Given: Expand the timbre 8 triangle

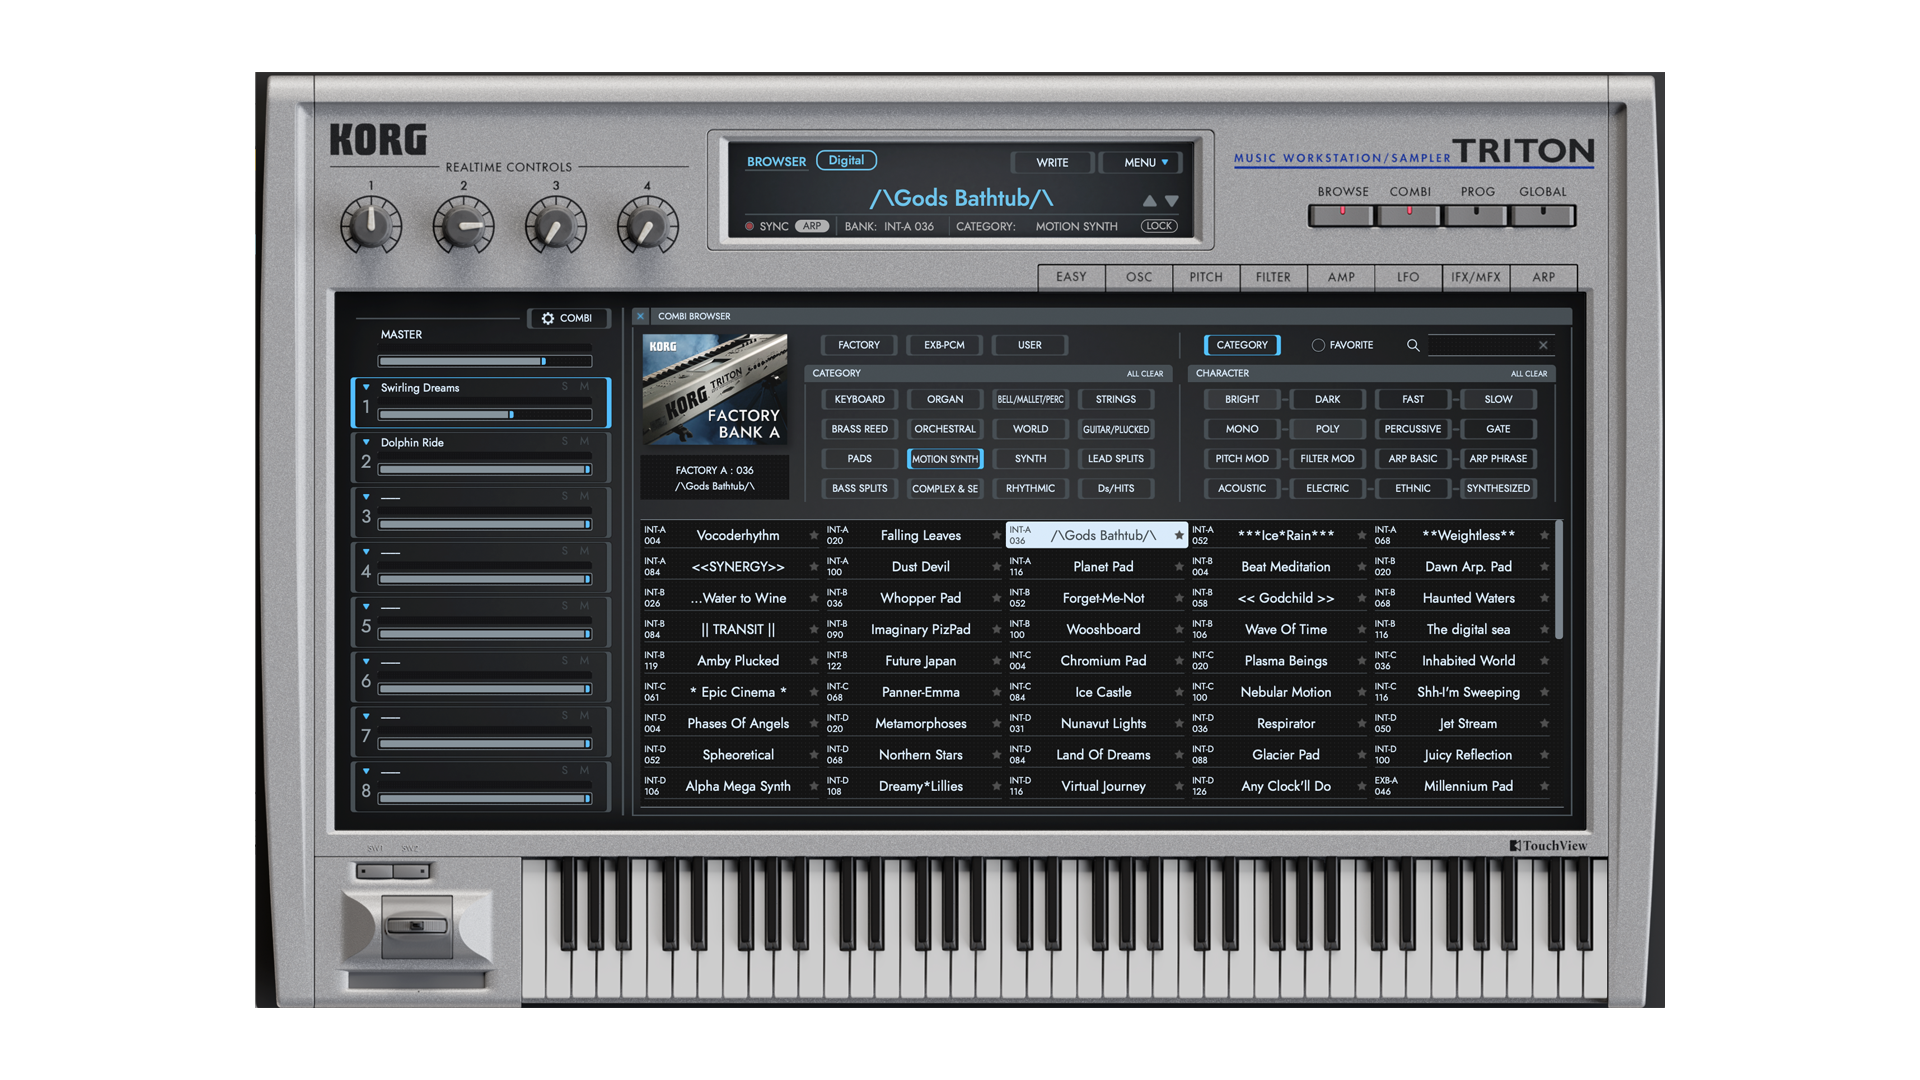Looking at the screenshot, I should tap(366, 771).
